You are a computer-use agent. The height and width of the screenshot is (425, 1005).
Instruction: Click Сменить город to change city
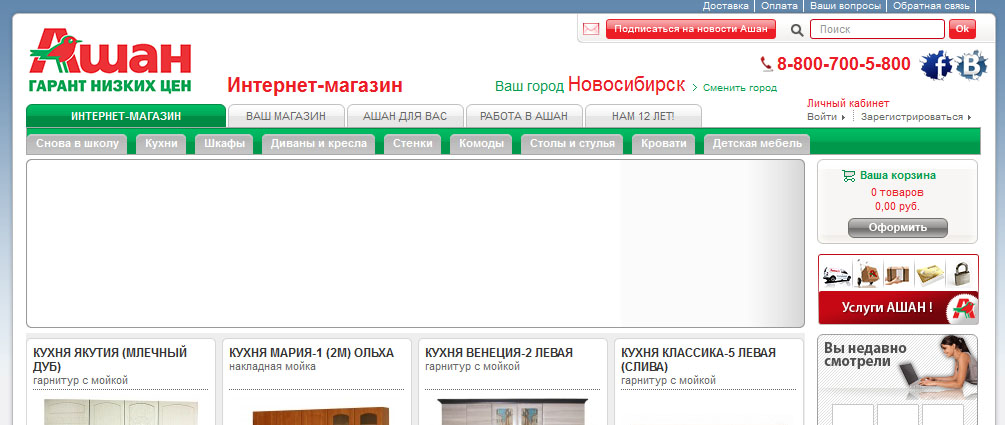740,88
